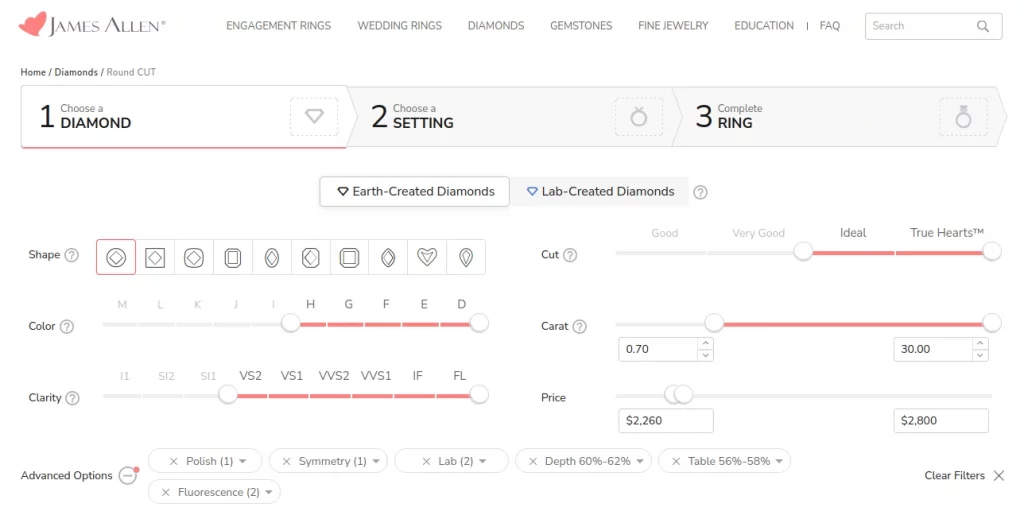The image size is (1024, 515).
Task: Open the Clarity help tooltip icon
Action: pos(72,398)
